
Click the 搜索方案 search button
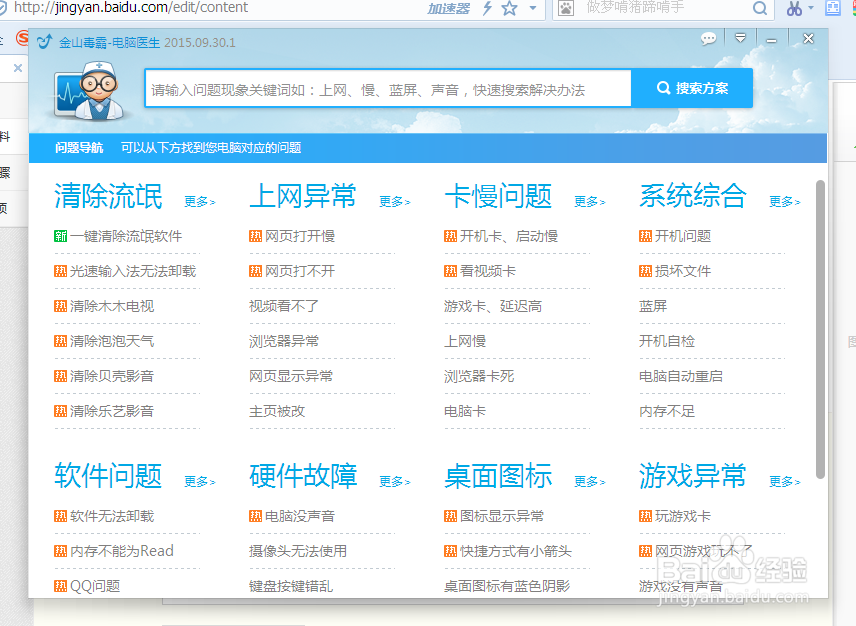pyautogui.click(x=691, y=88)
